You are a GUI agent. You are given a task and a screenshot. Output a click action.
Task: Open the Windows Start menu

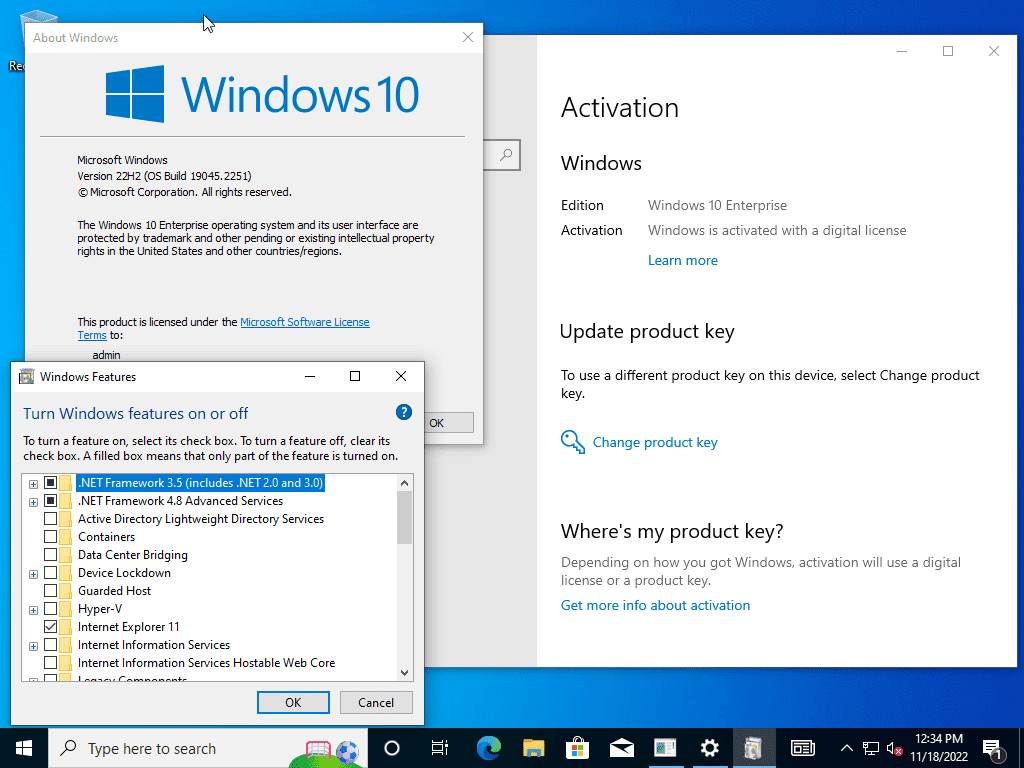point(24,748)
